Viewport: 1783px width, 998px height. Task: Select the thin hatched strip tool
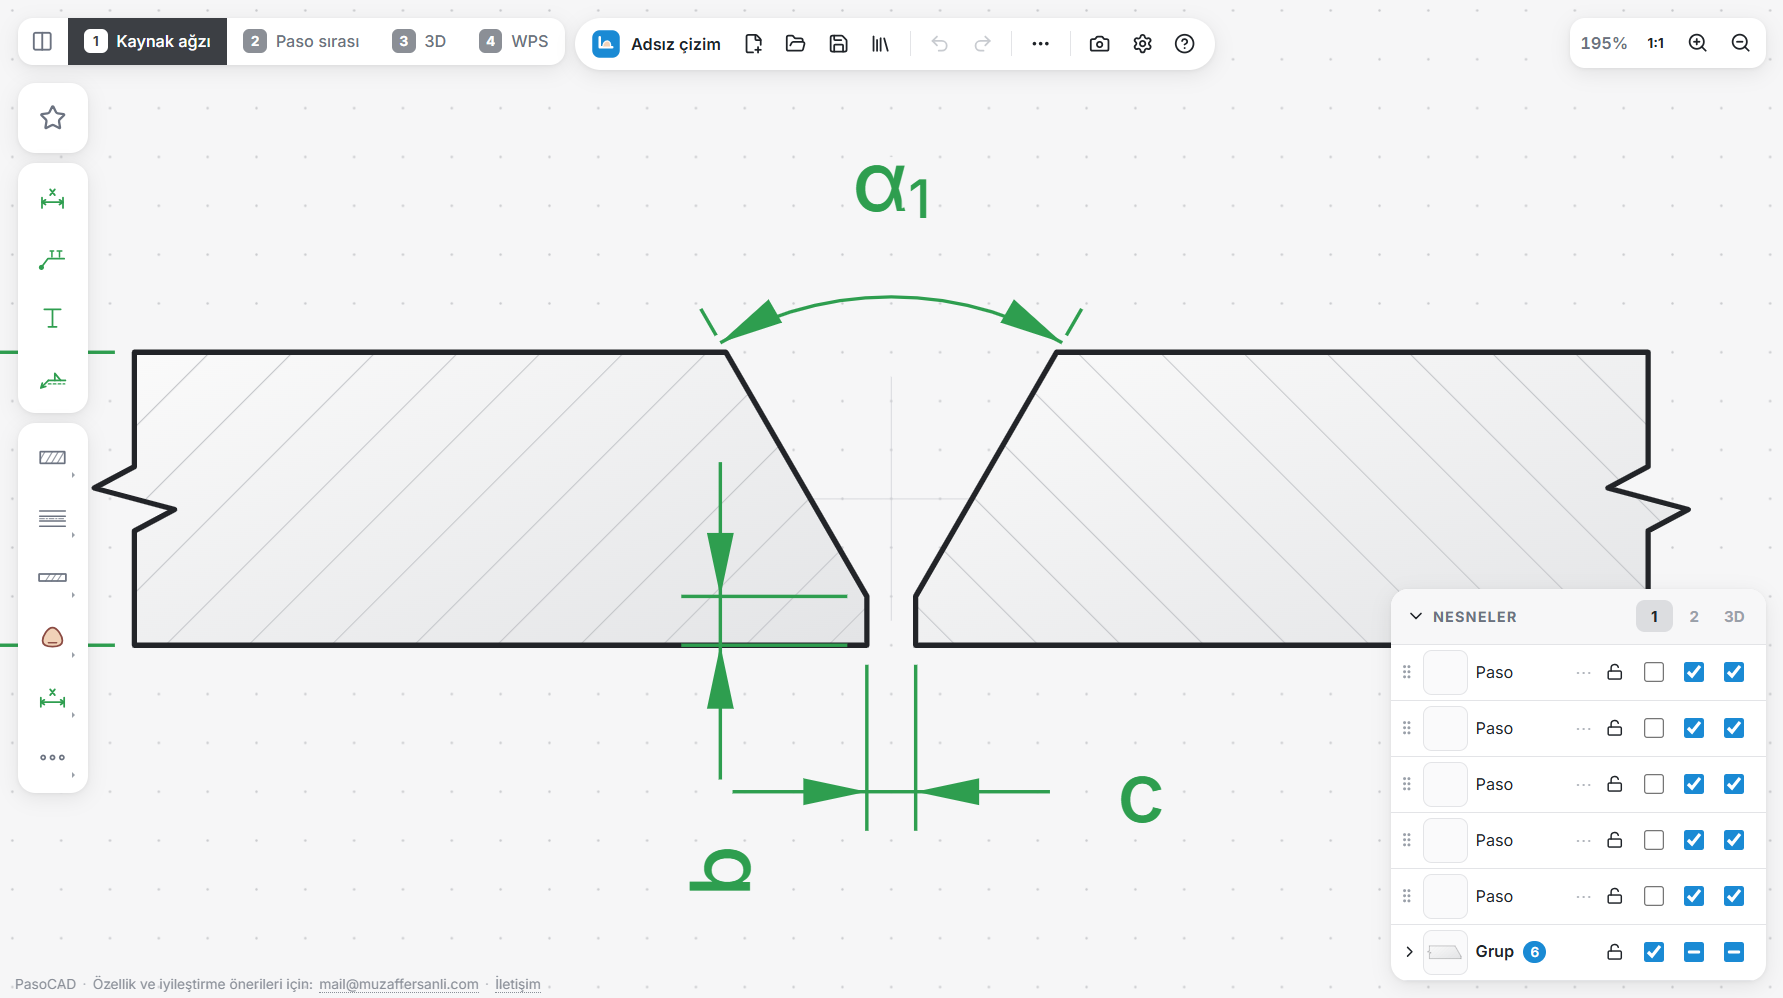pos(53,578)
